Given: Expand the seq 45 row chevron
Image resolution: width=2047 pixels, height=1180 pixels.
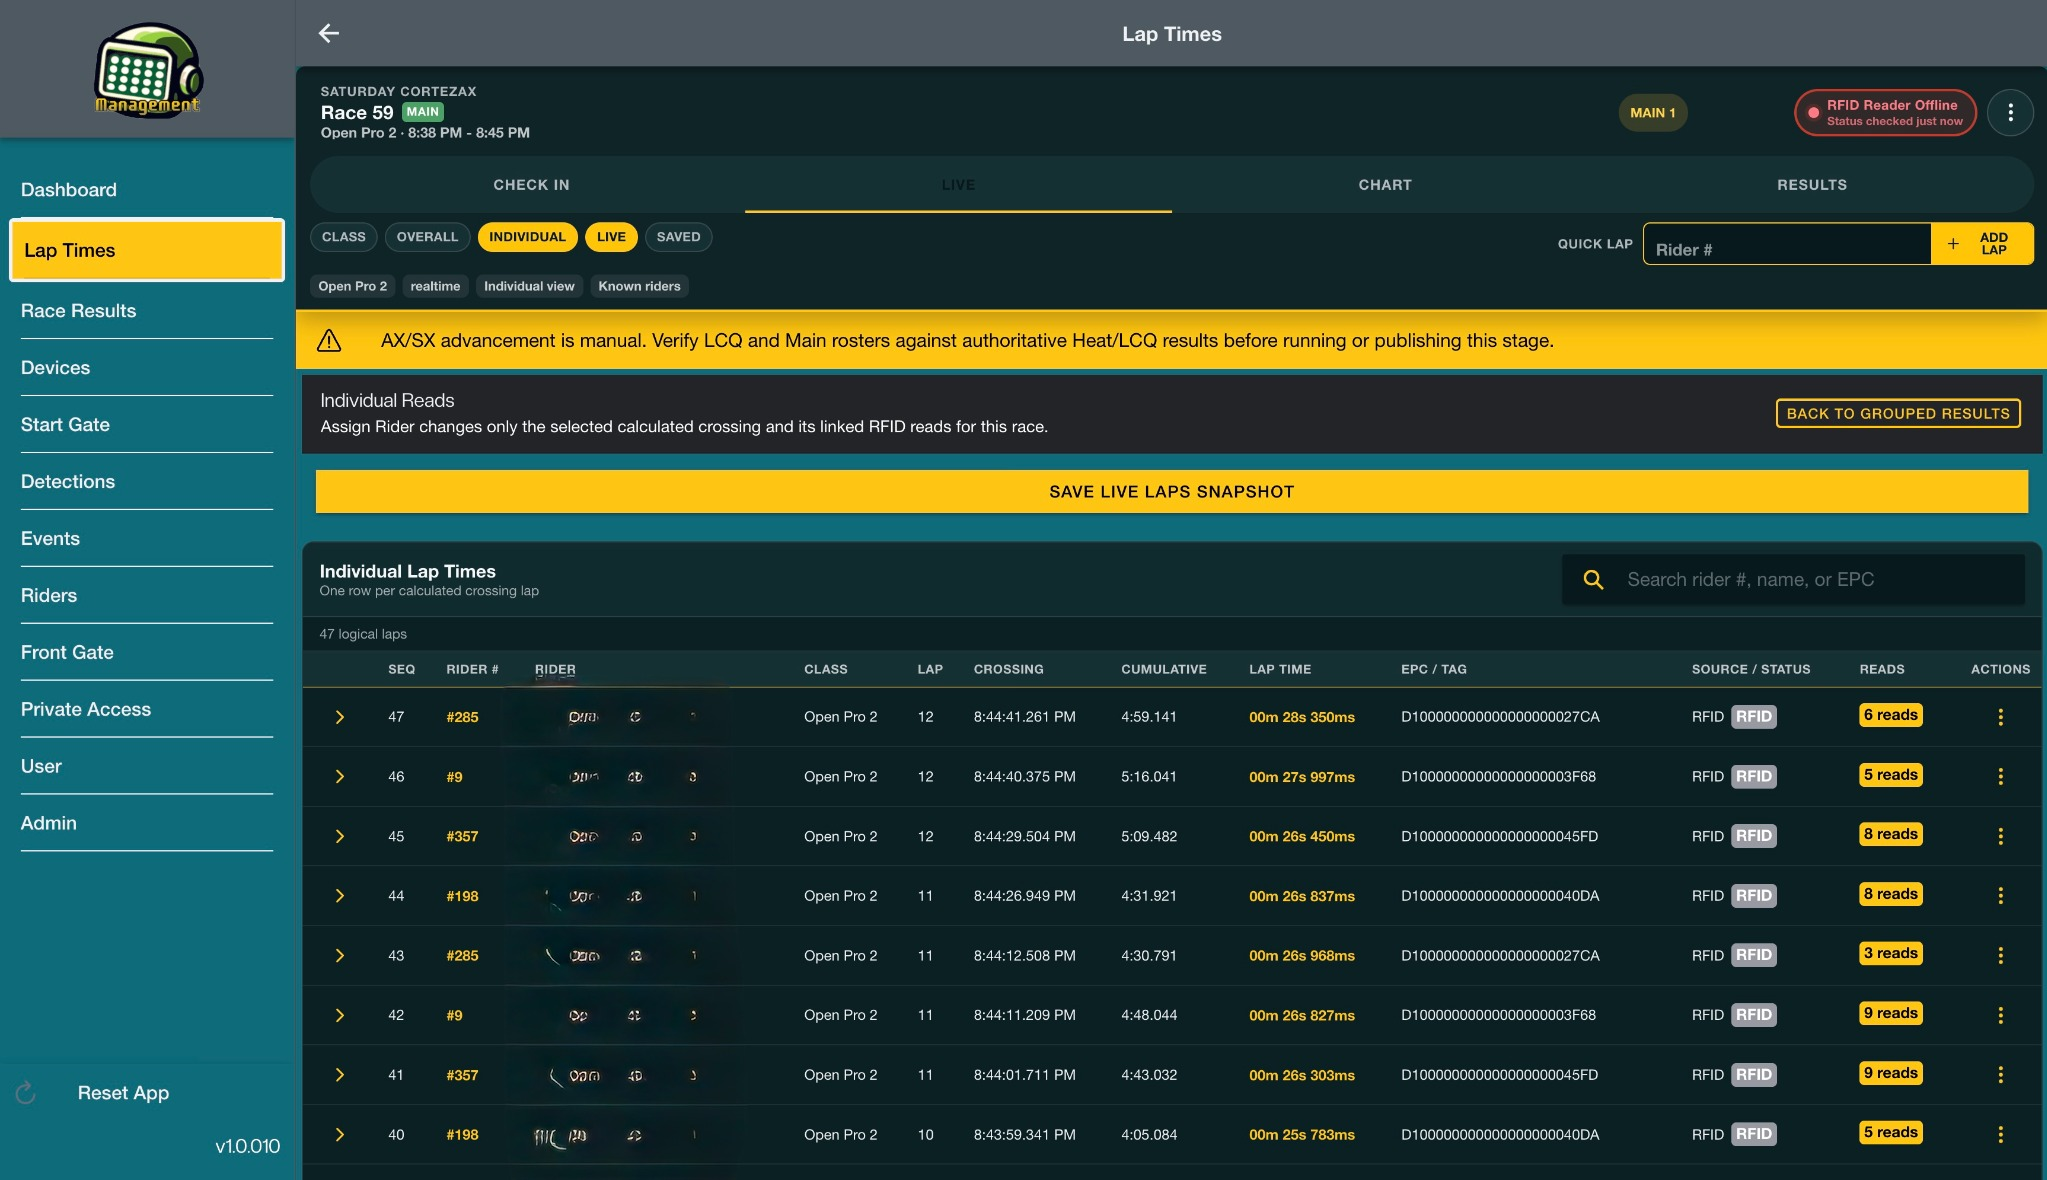Looking at the screenshot, I should click(340, 836).
